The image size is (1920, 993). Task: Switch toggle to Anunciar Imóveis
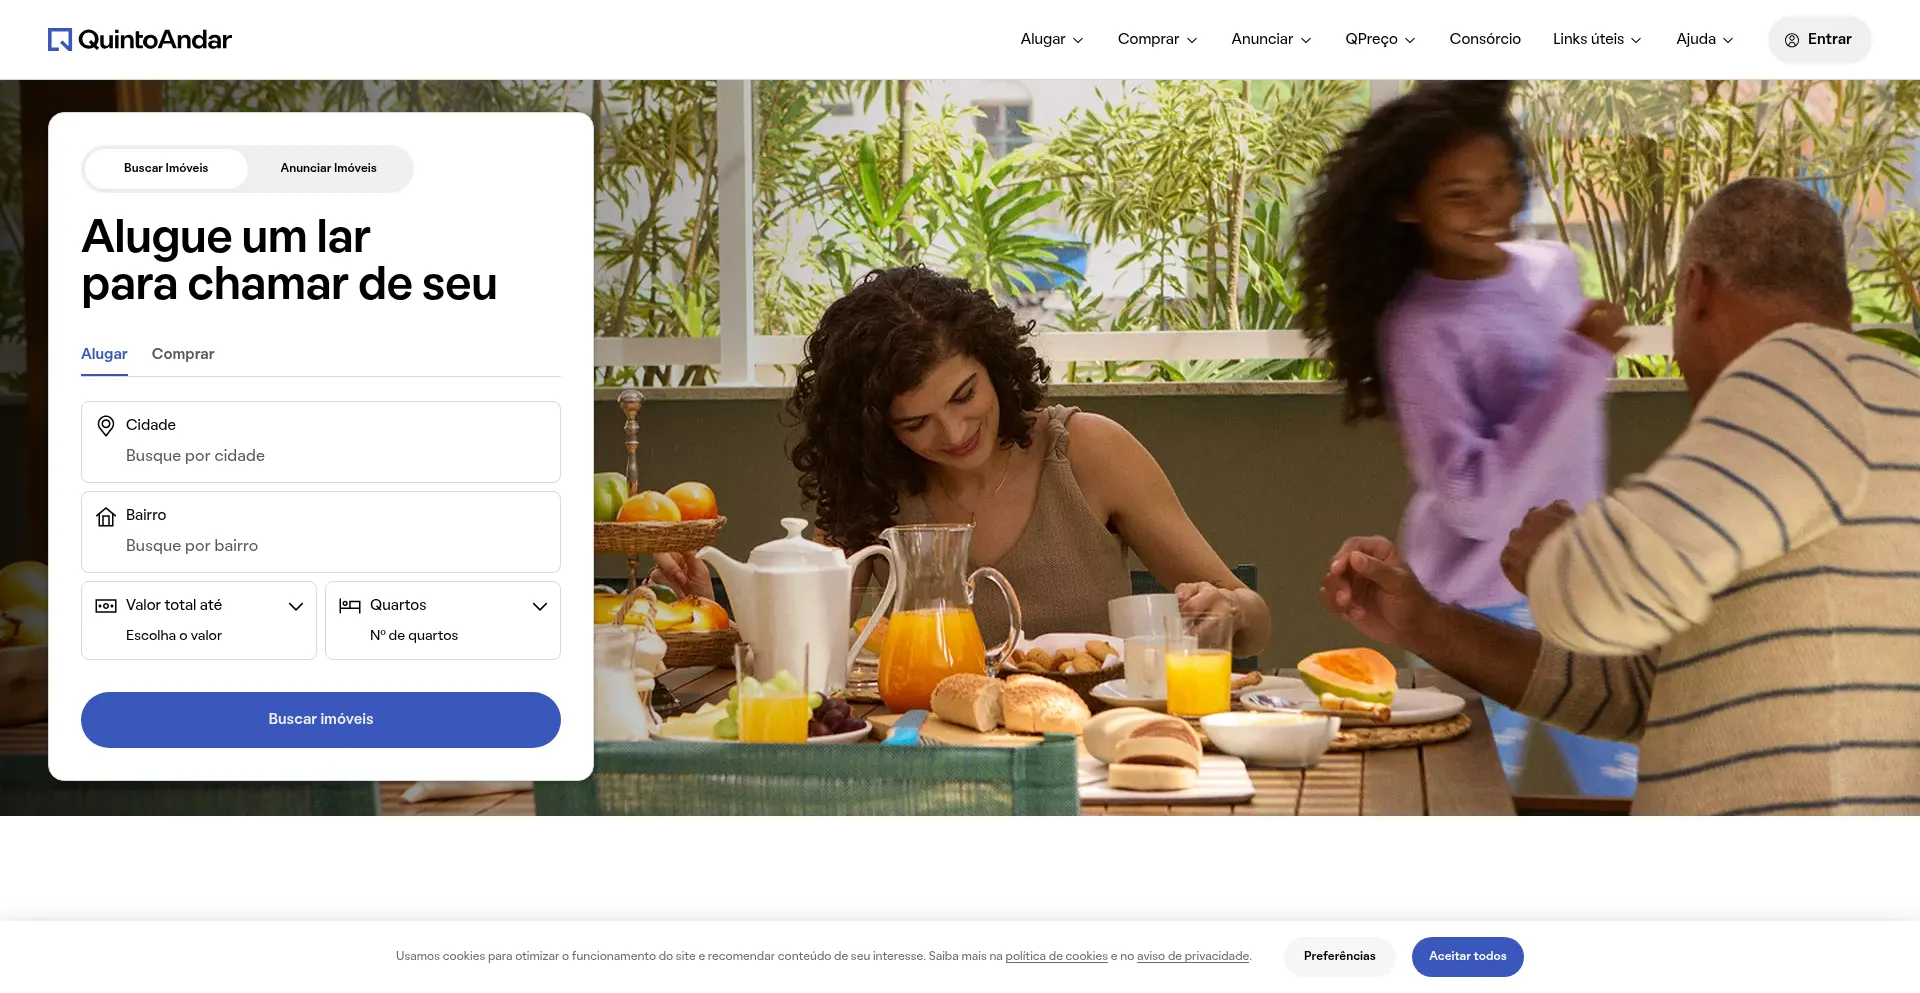[328, 168]
